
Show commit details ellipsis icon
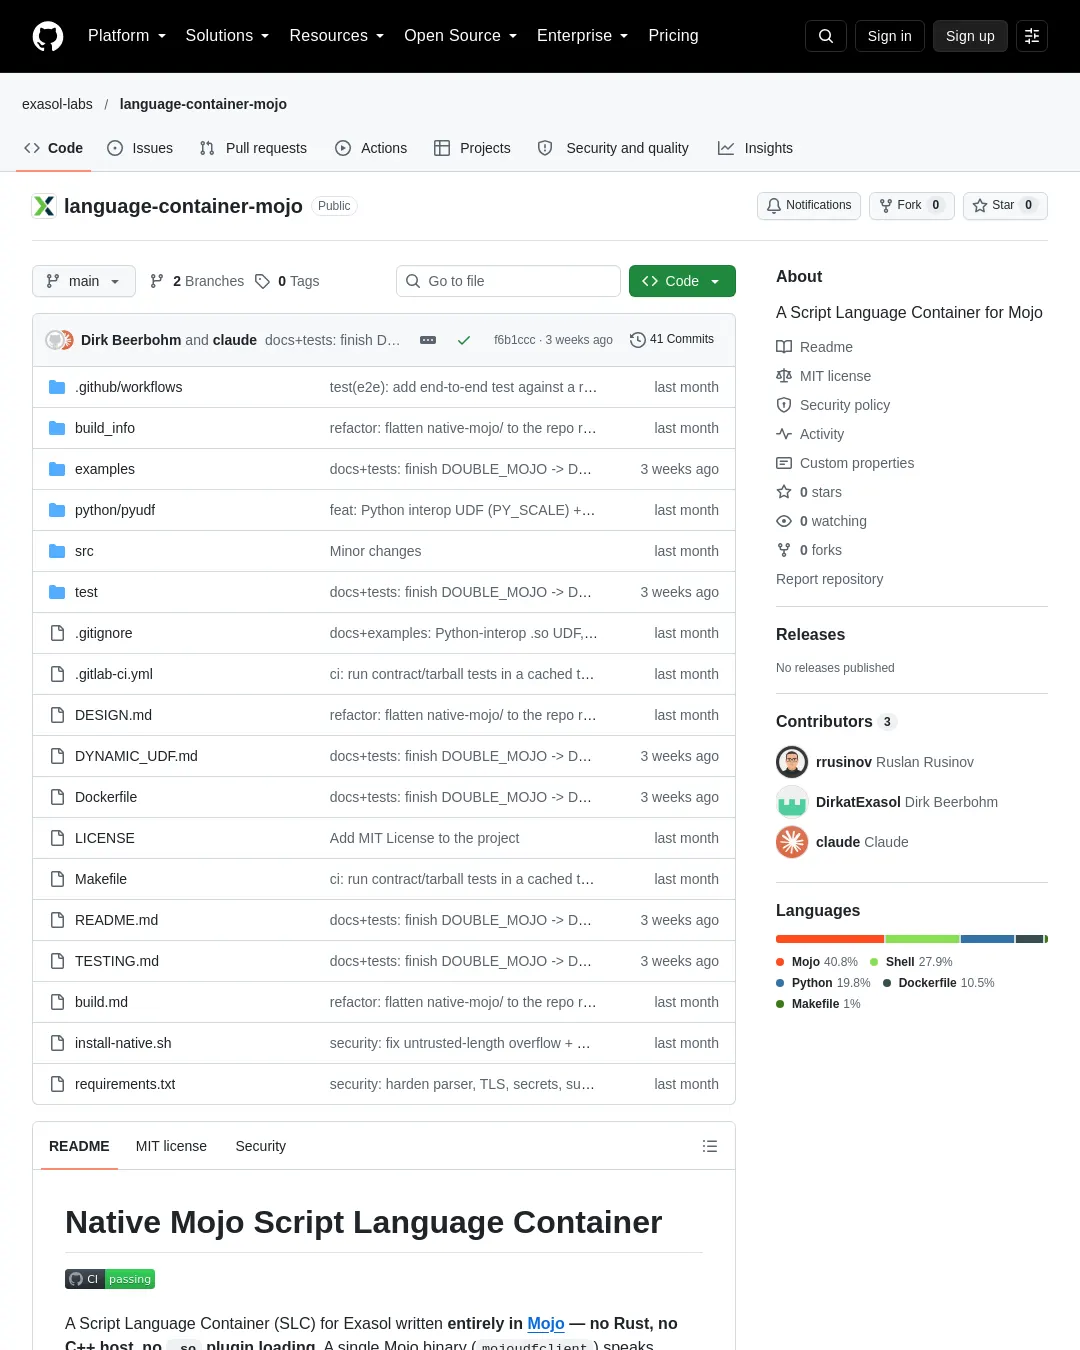[x=428, y=340]
